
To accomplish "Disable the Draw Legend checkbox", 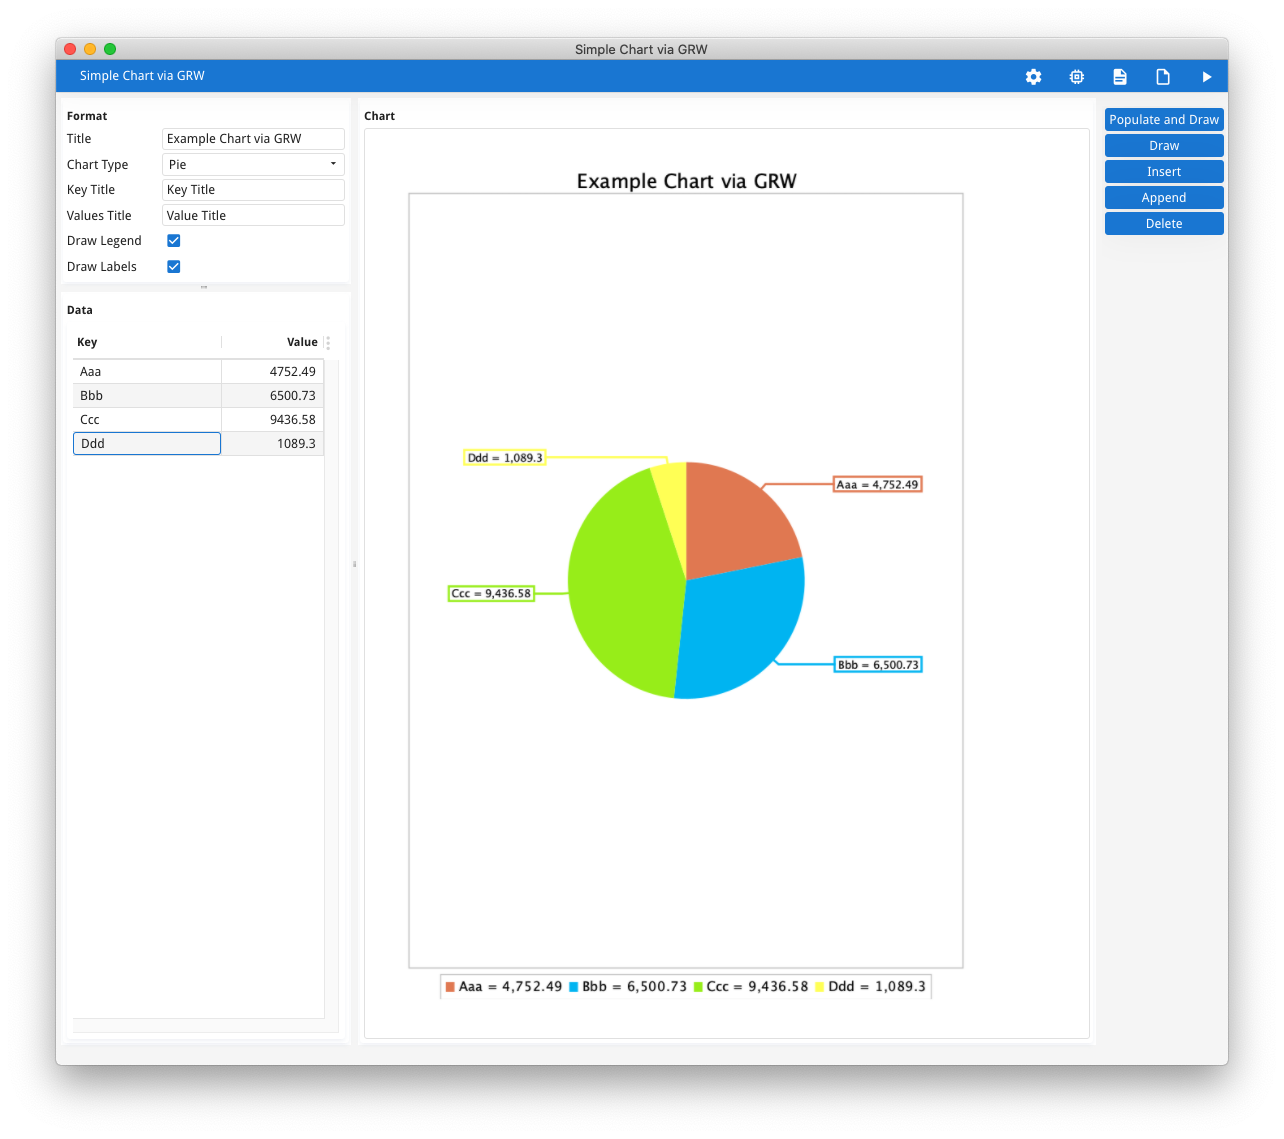I will point(173,240).
